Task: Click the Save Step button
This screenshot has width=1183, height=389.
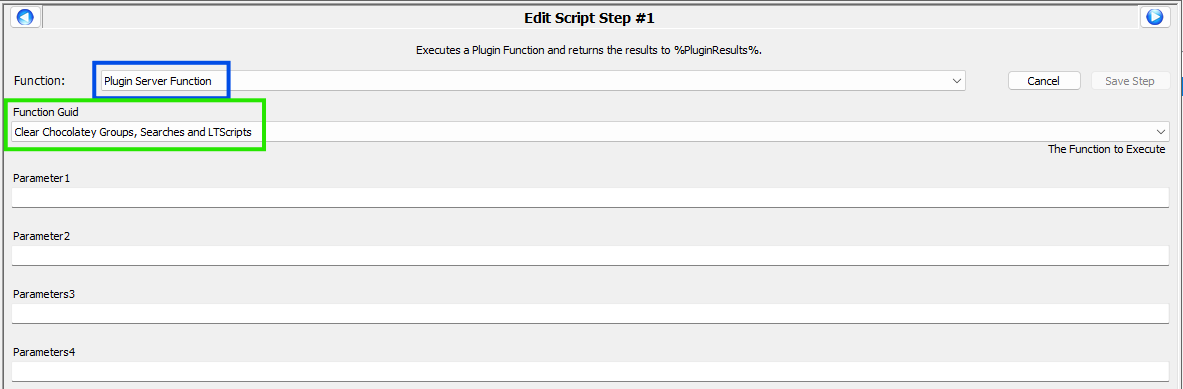Action: [1130, 81]
